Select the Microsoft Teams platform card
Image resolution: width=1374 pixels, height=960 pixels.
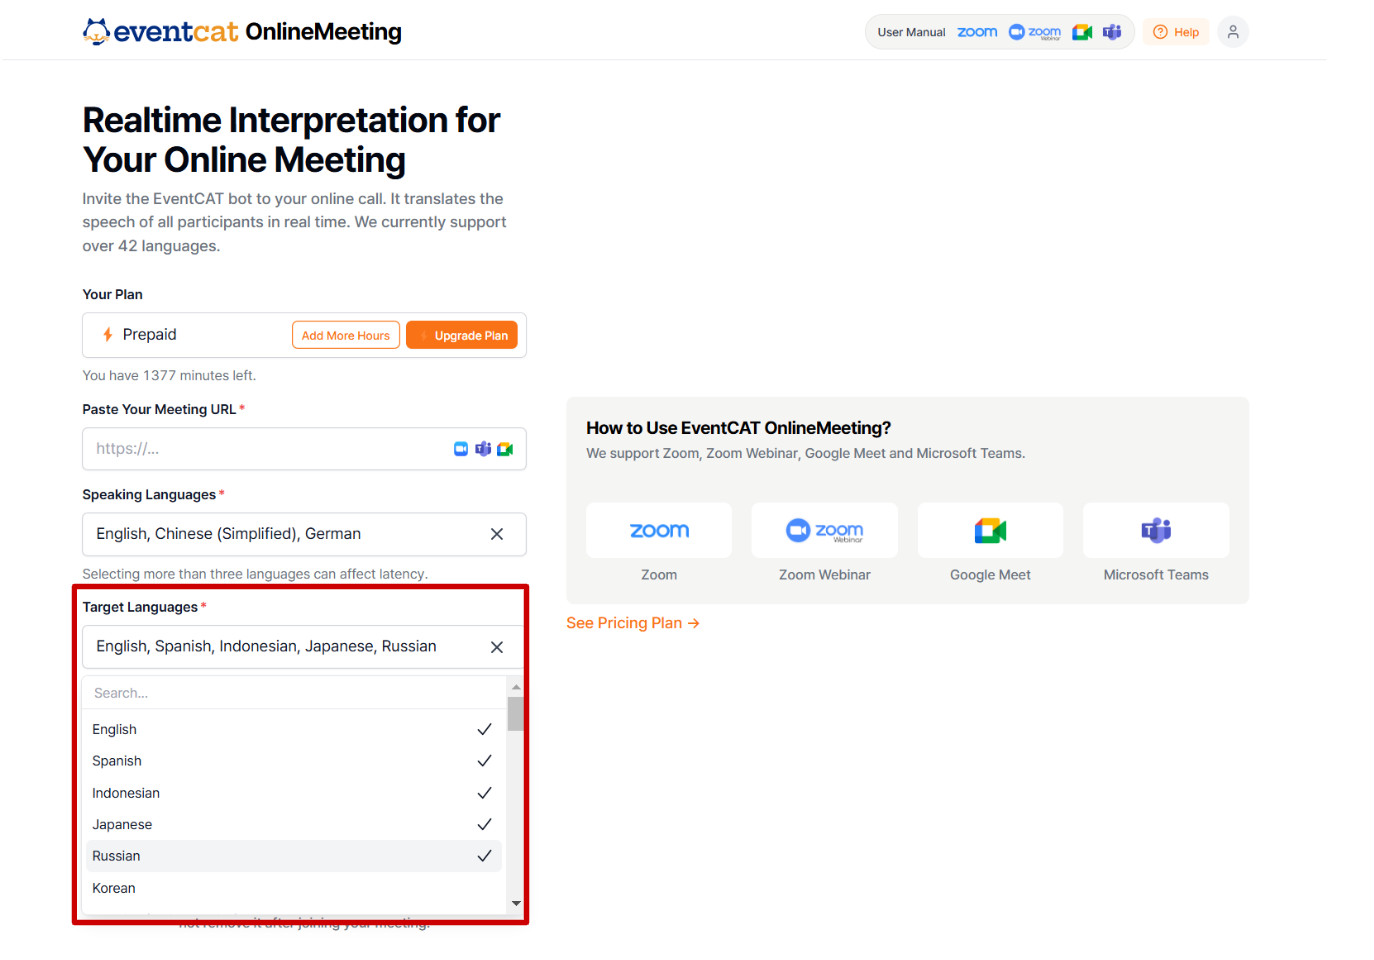coord(1156,531)
